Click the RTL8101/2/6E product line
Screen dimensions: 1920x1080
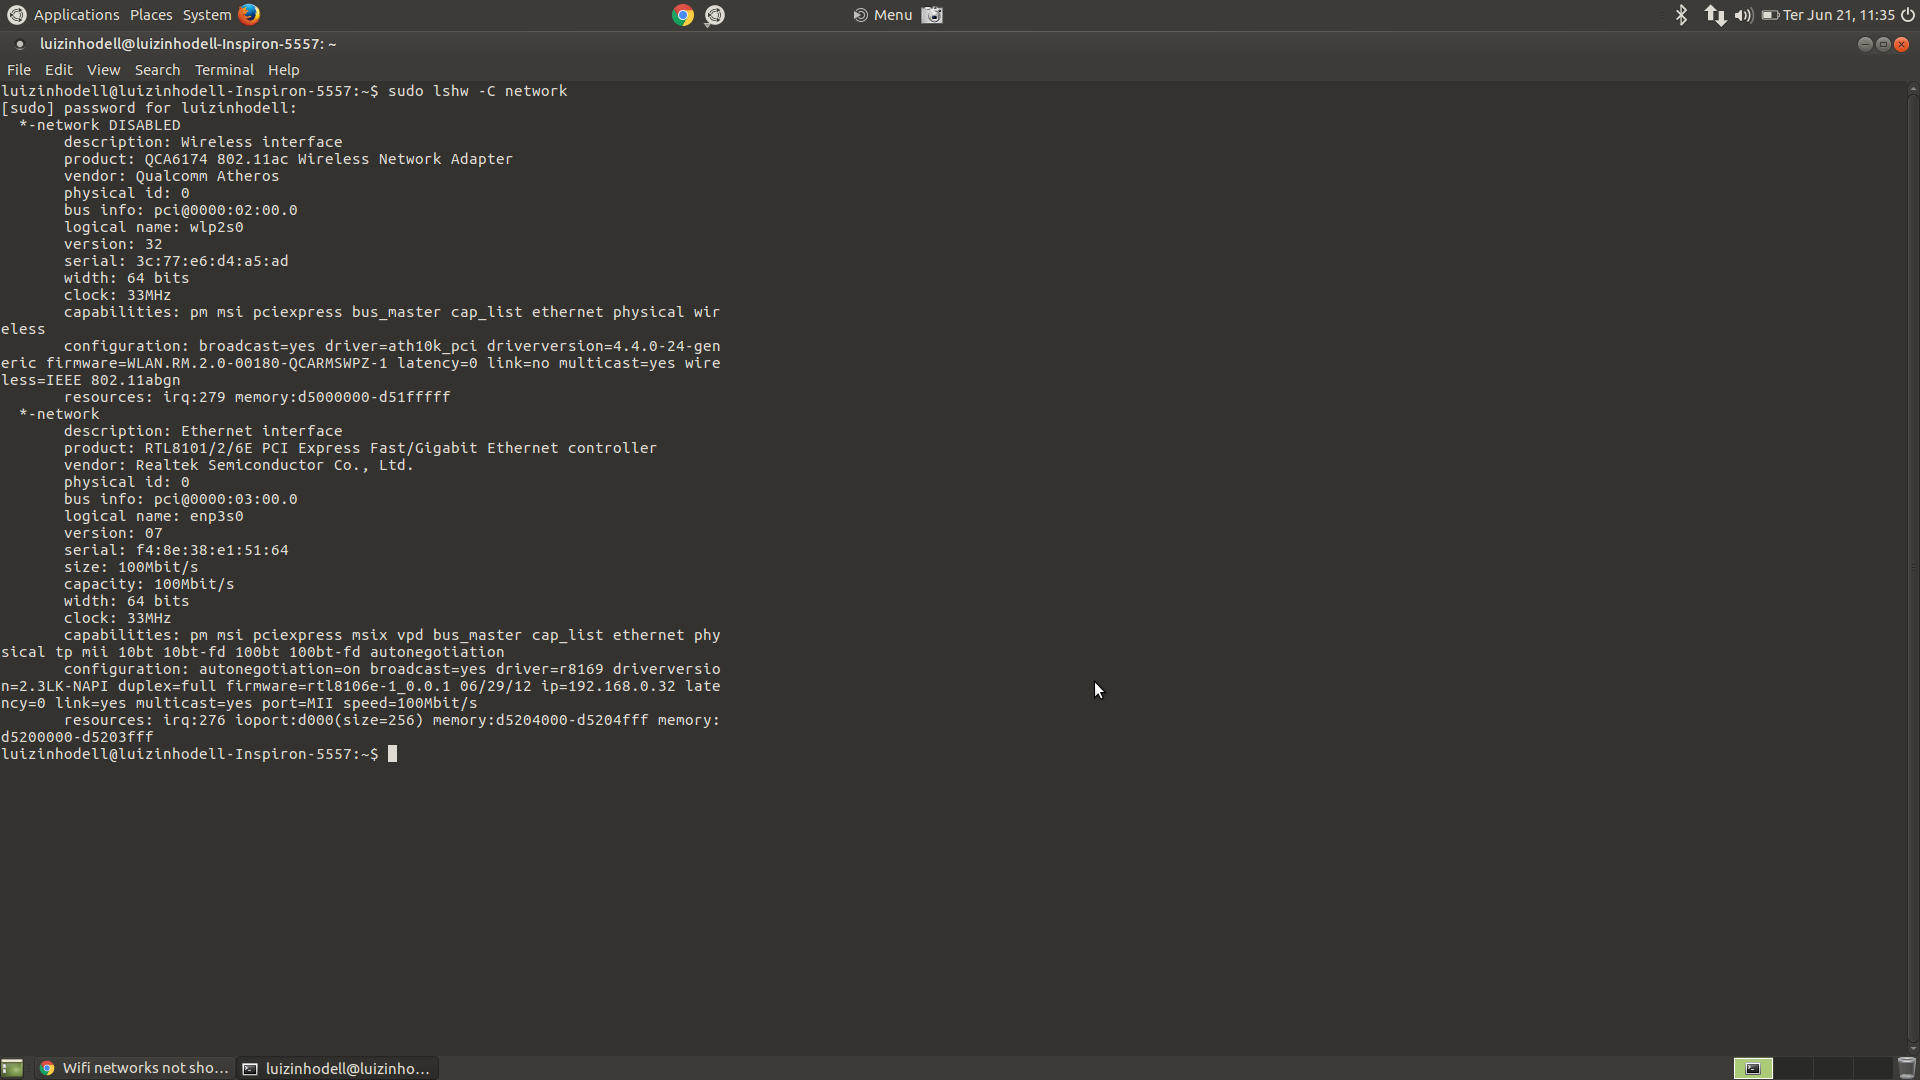(x=360, y=448)
